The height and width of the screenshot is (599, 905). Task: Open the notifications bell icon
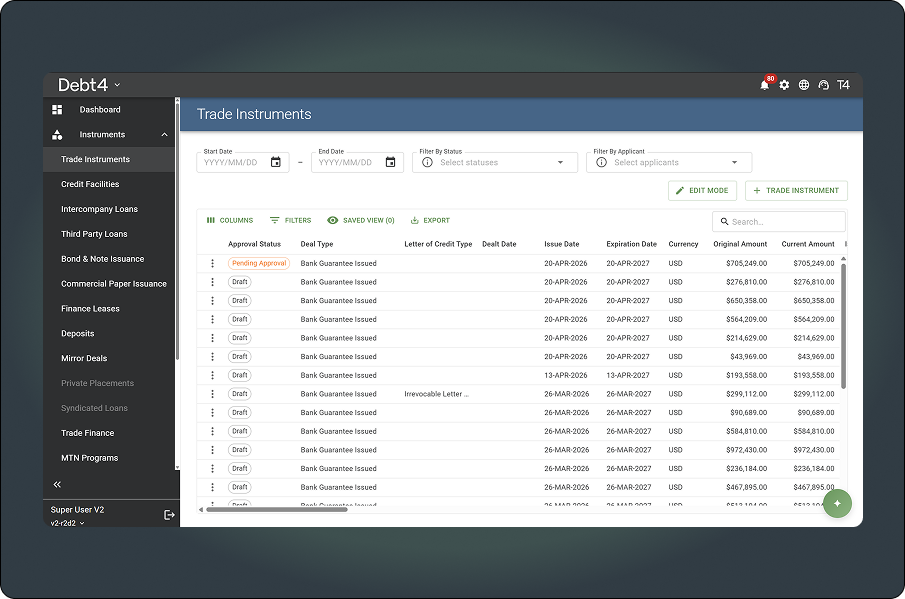point(765,85)
